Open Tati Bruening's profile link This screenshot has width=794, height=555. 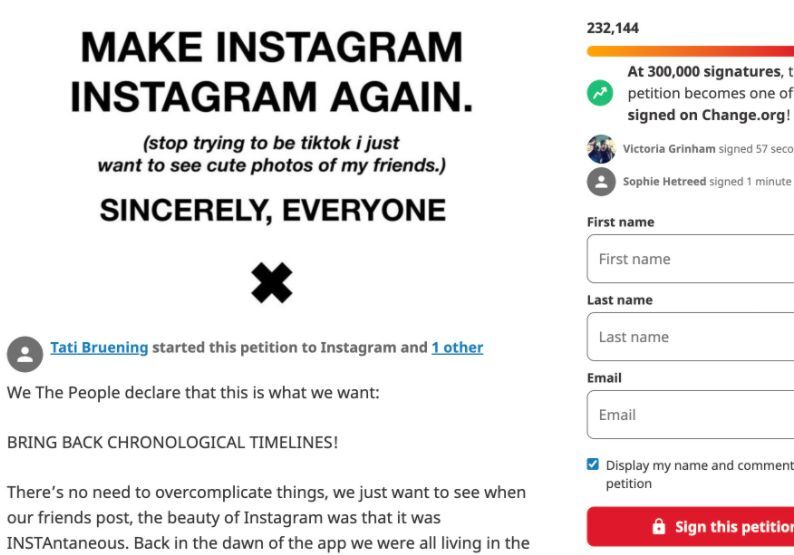coord(99,348)
